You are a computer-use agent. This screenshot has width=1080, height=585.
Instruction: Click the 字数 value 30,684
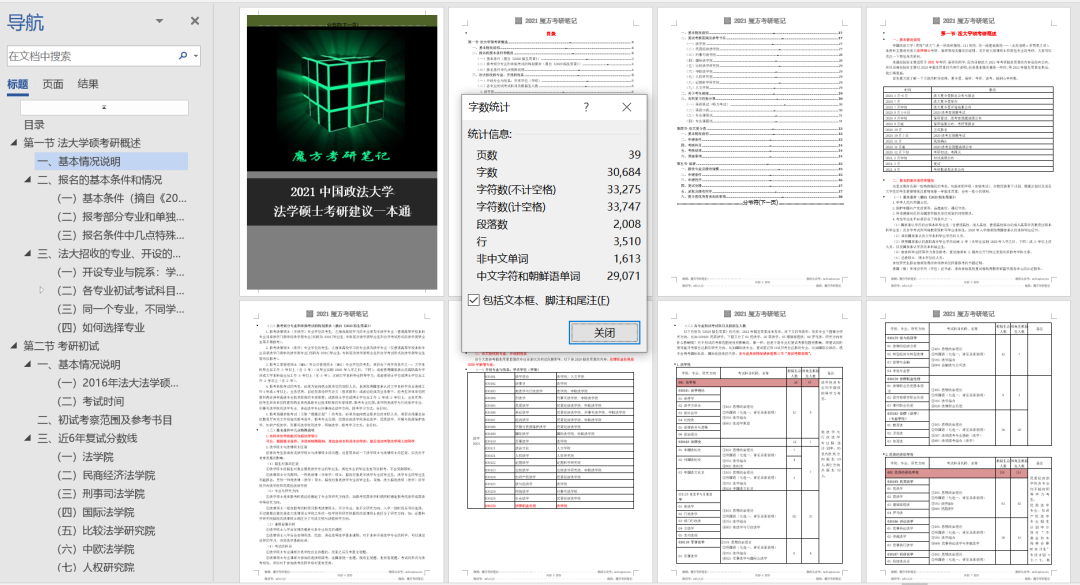click(x=623, y=172)
